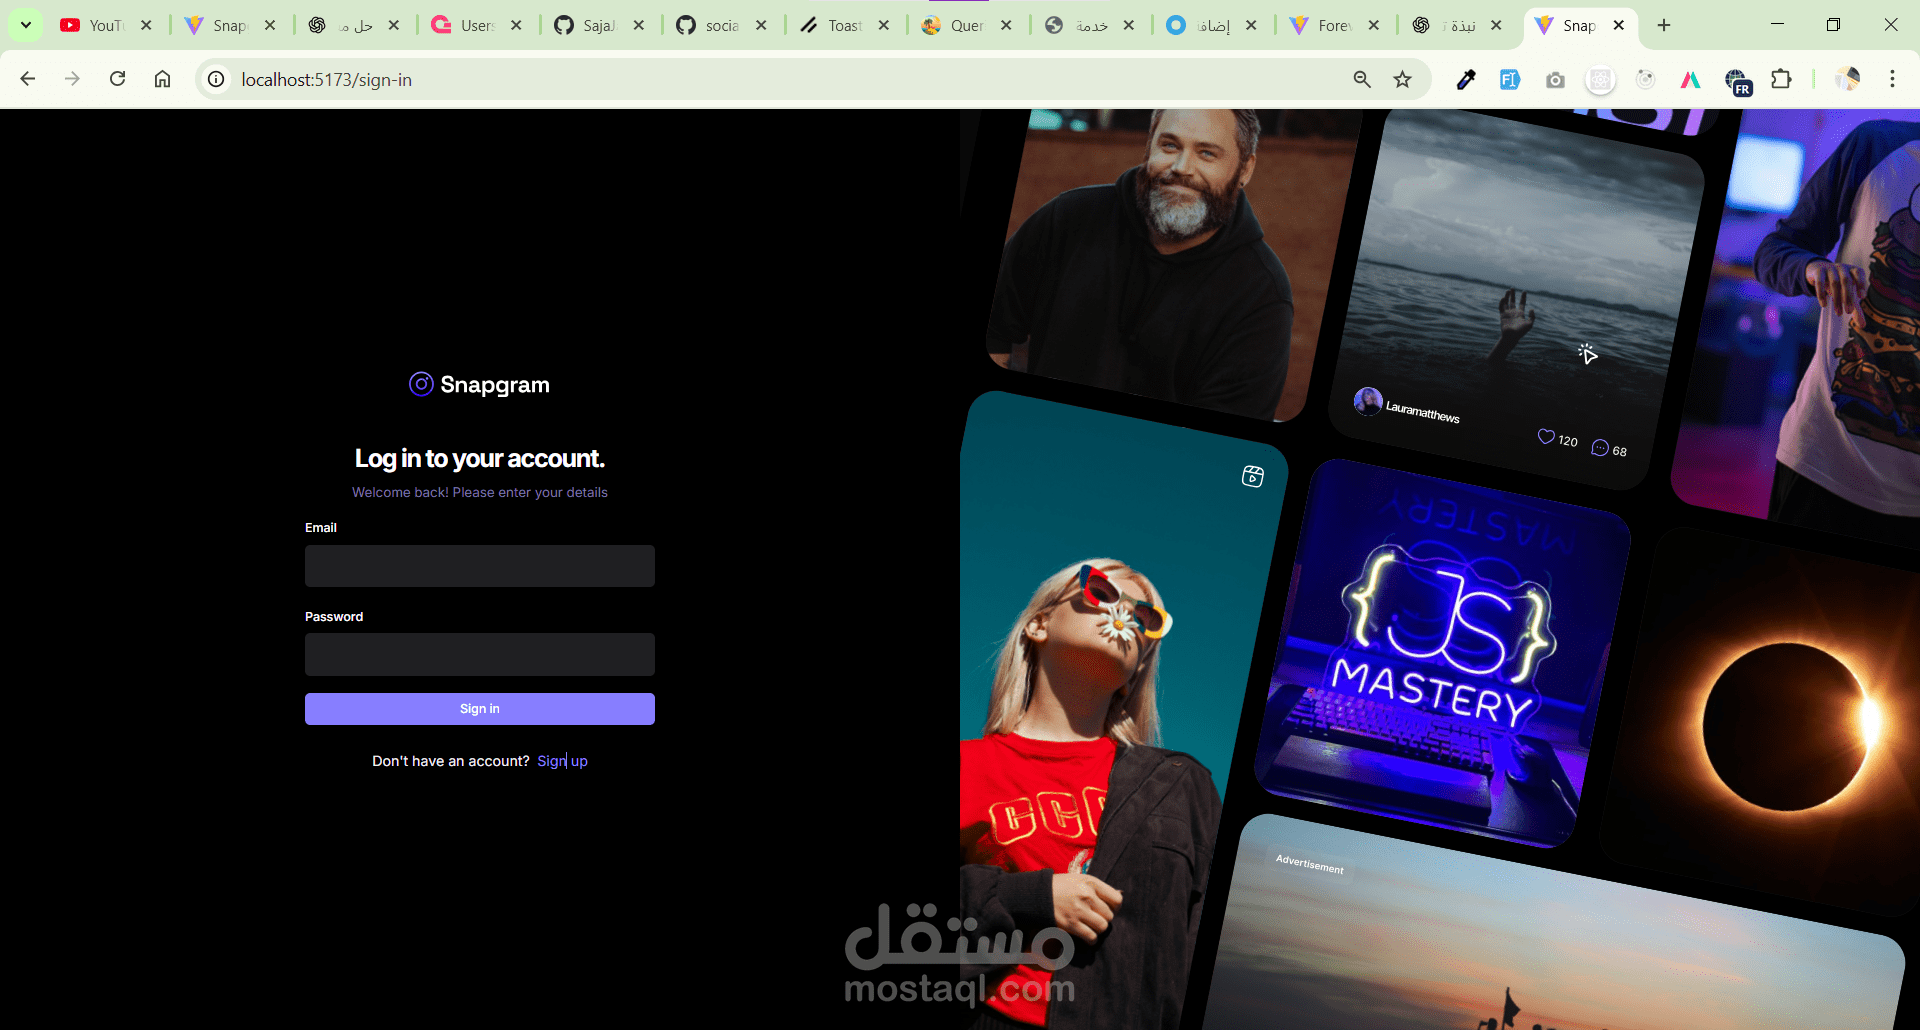Click the Lauramatthews username text
The image size is (1920, 1030).
(1423, 411)
